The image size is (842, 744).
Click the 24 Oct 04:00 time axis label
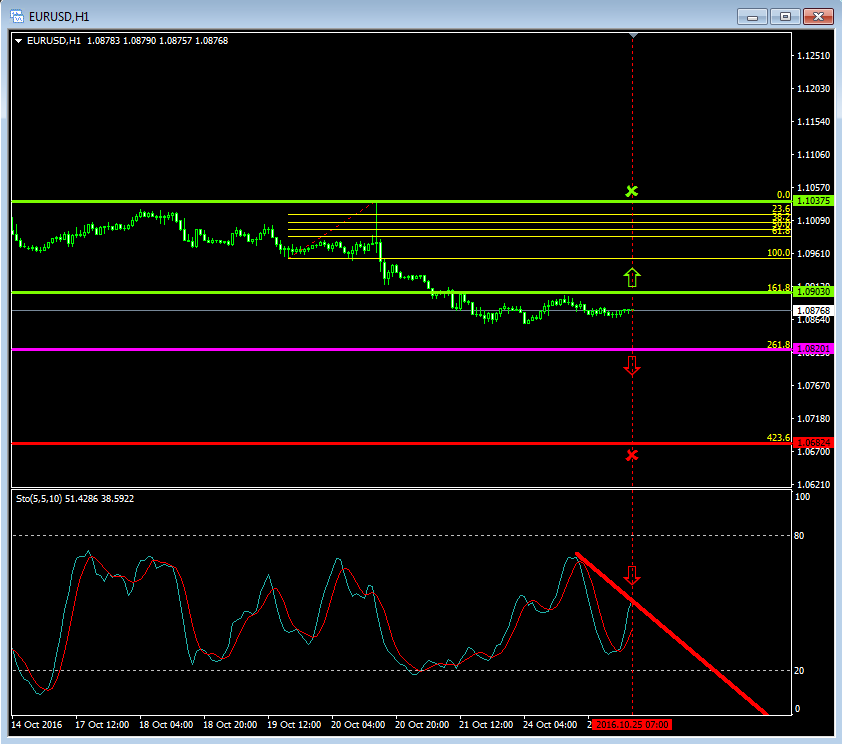[552, 724]
